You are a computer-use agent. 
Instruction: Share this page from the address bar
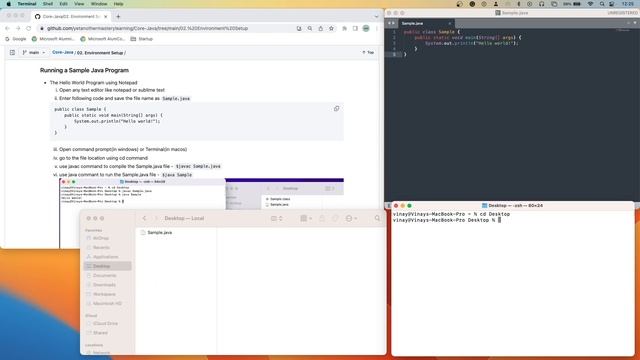[x=320, y=28]
